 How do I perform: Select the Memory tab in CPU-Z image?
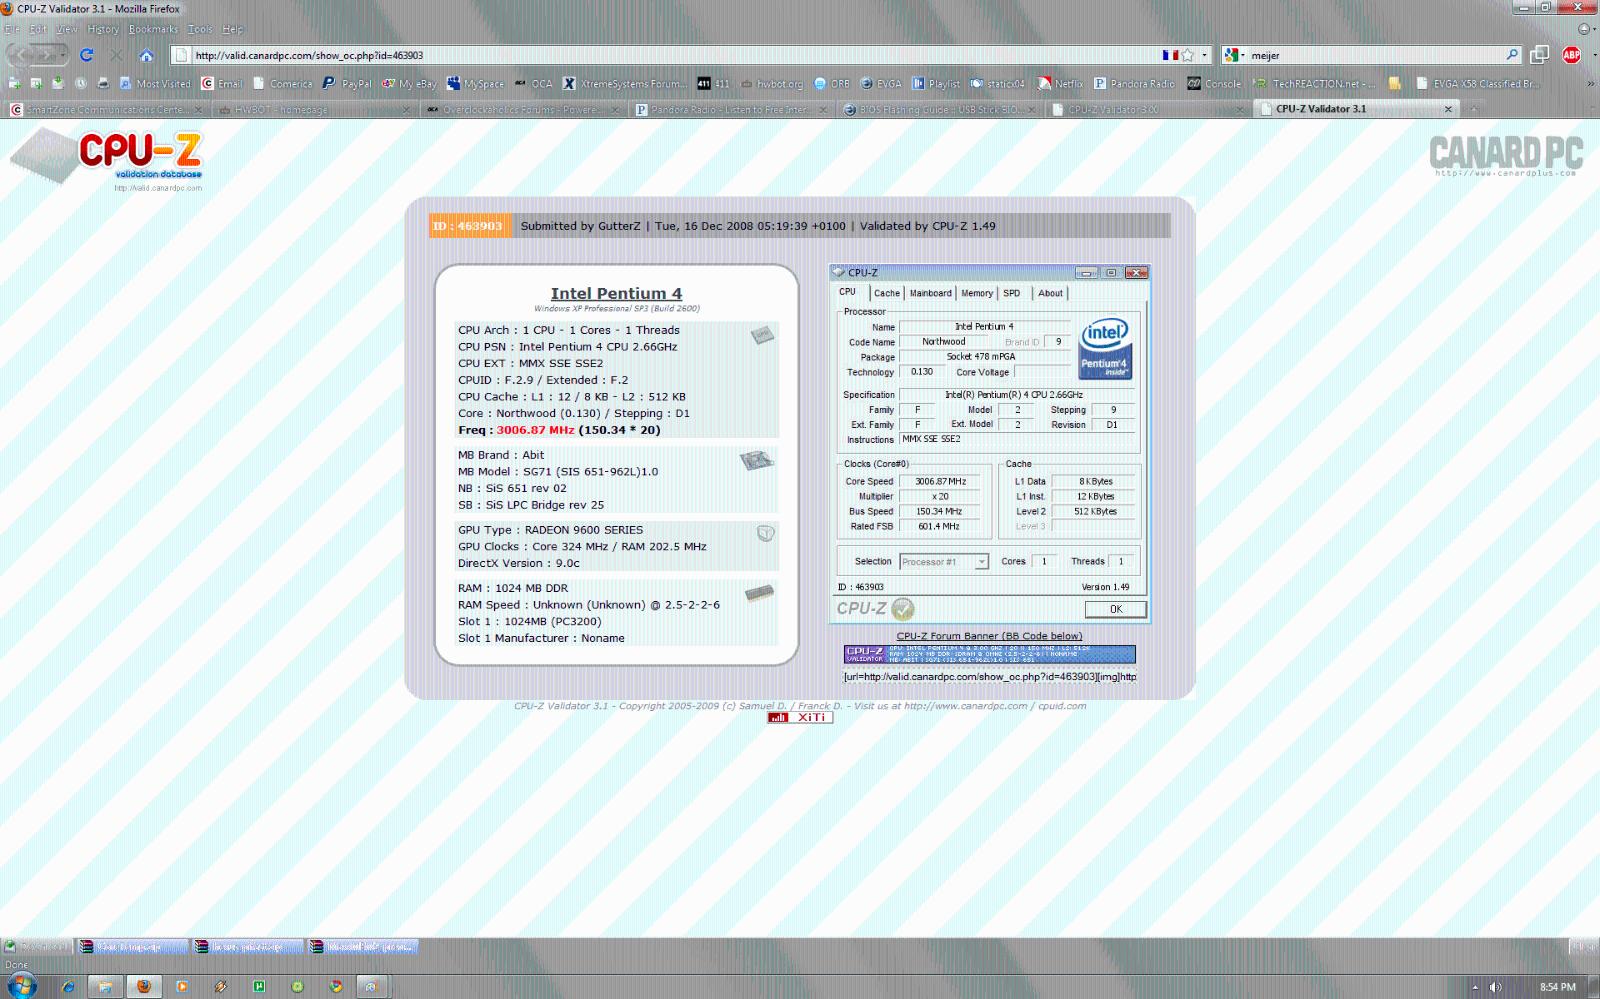coord(977,293)
